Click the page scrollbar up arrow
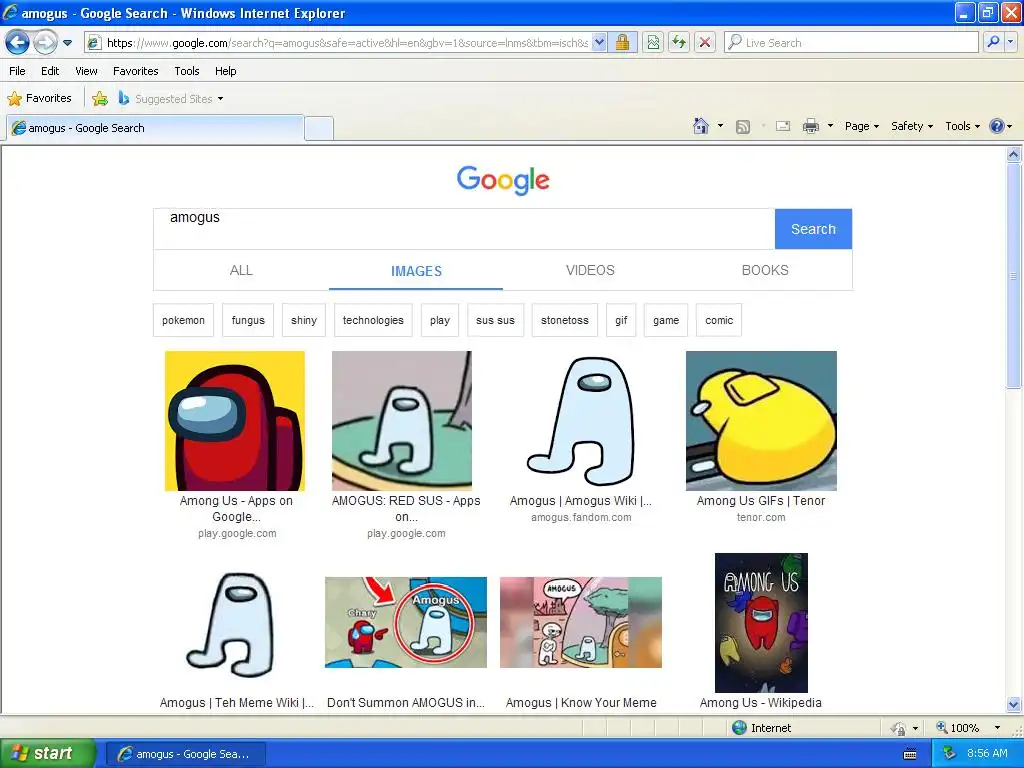Image resolution: width=1024 pixels, height=768 pixels. (1014, 155)
